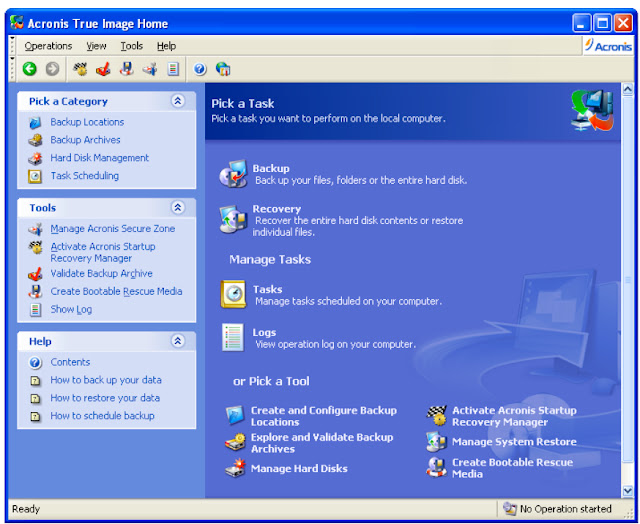
Task: Click Manage System Restore text link
Action: pyautogui.click(x=514, y=442)
